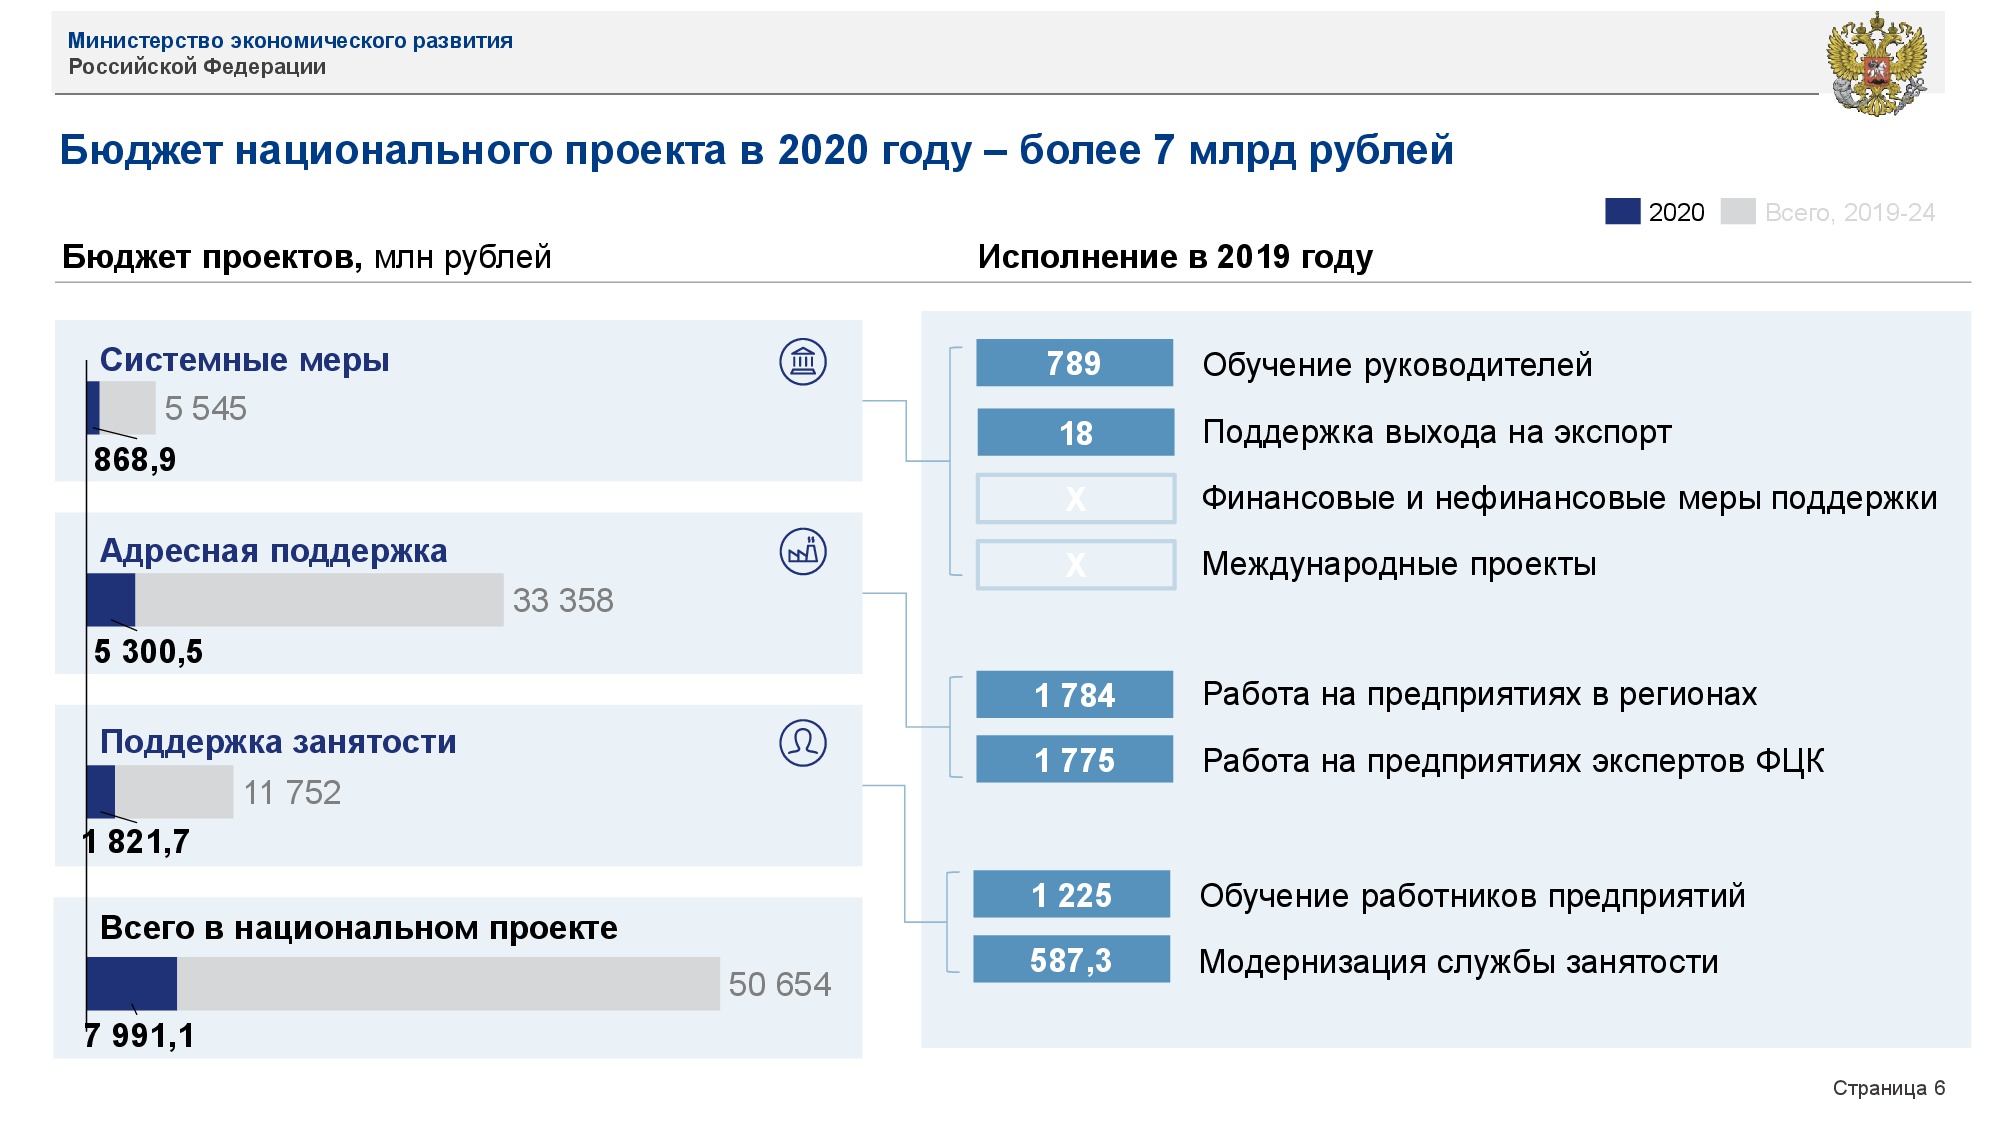Select the 1 775 value box
2000x1125 pixels.
point(1074,759)
